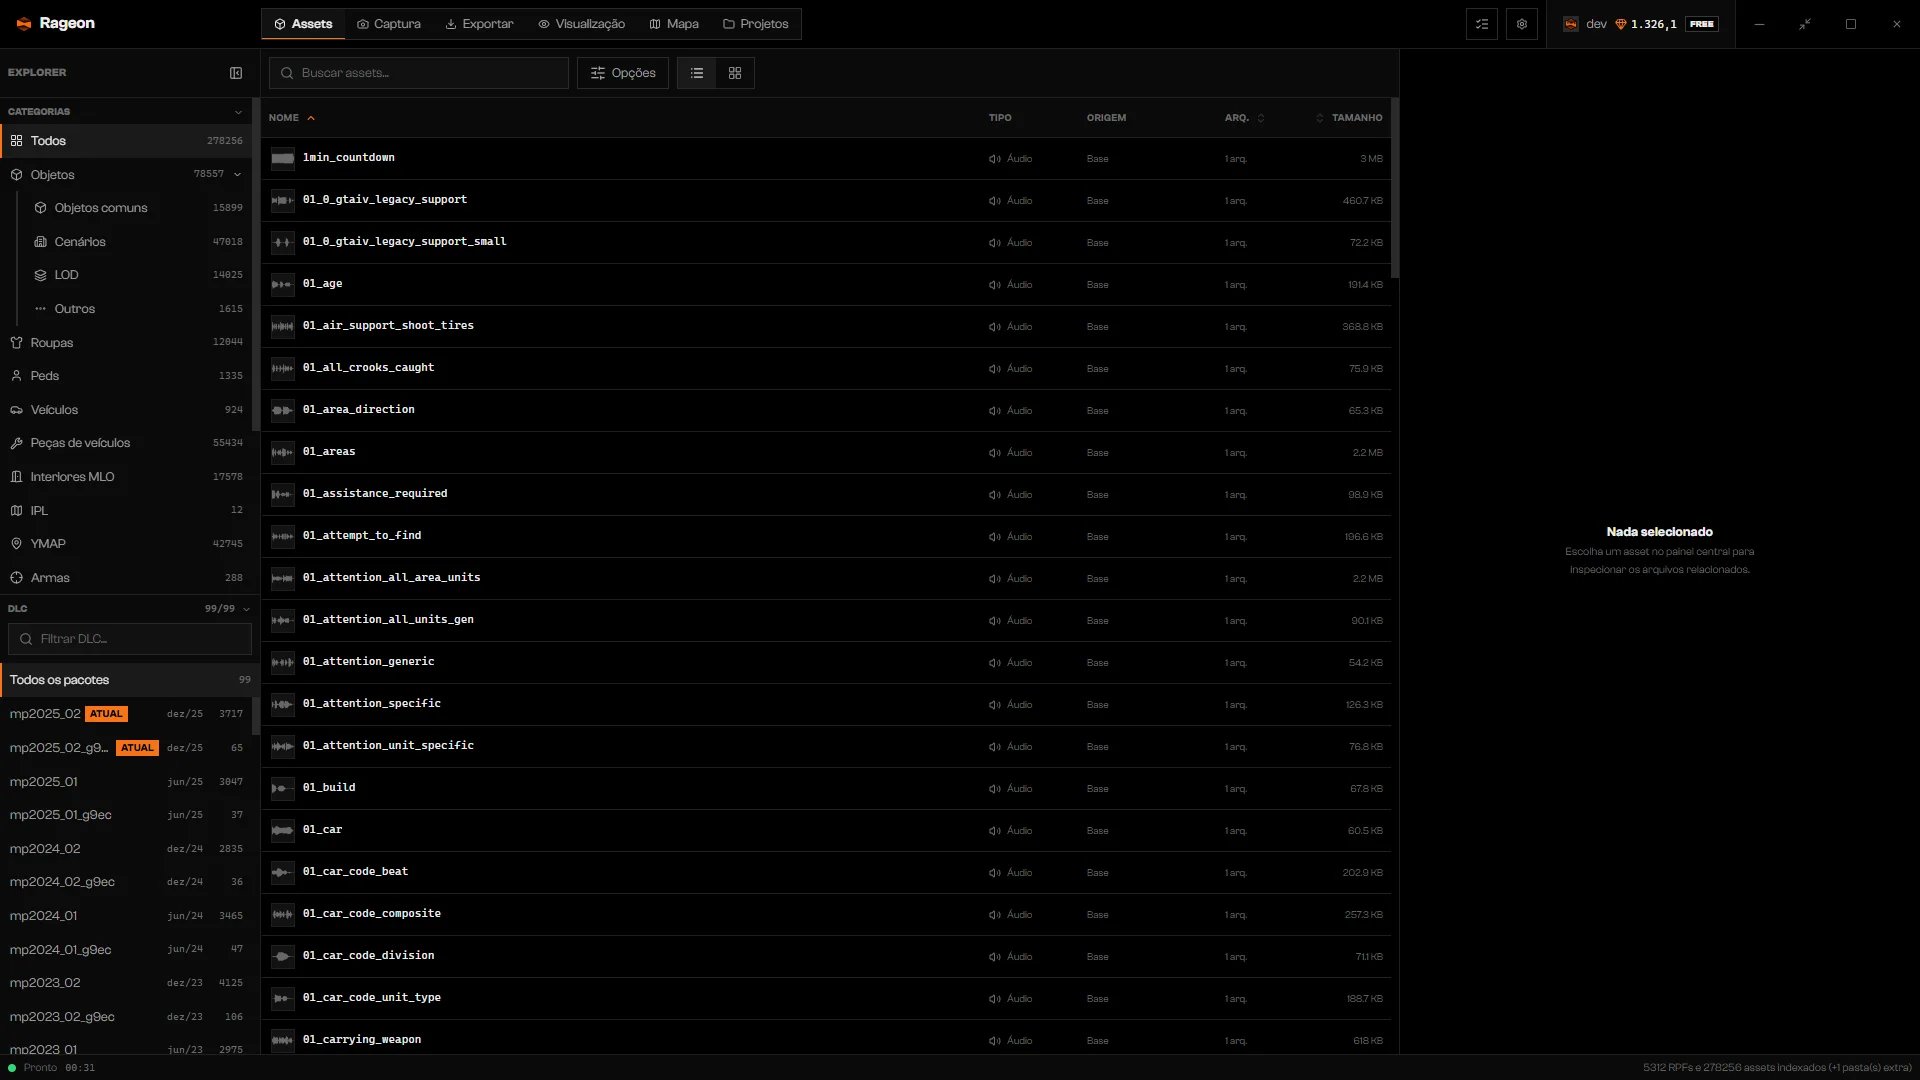Open the Peds category
The image size is (1920, 1080).
(x=126, y=376)
